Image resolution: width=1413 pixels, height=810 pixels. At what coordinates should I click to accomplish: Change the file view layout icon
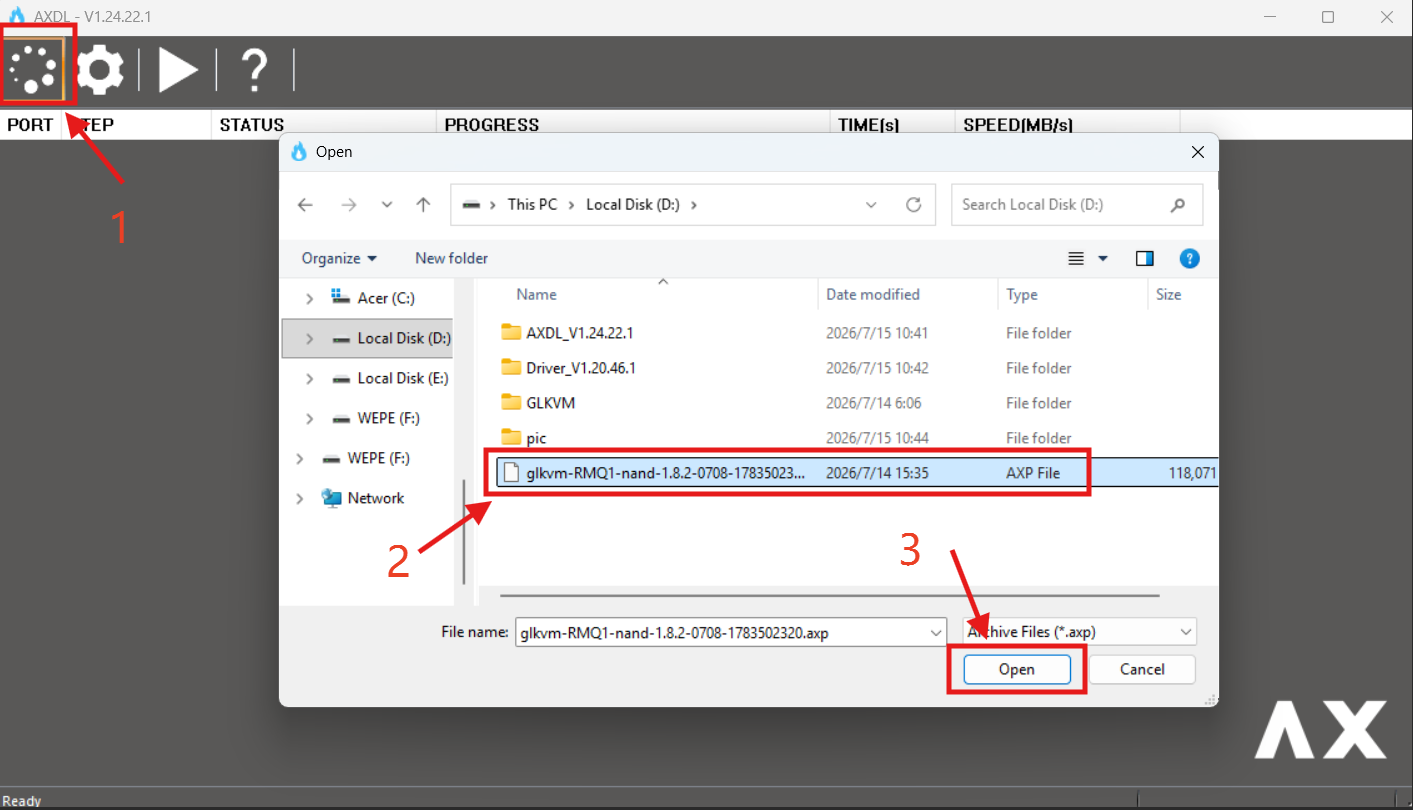pos(1076,258)
